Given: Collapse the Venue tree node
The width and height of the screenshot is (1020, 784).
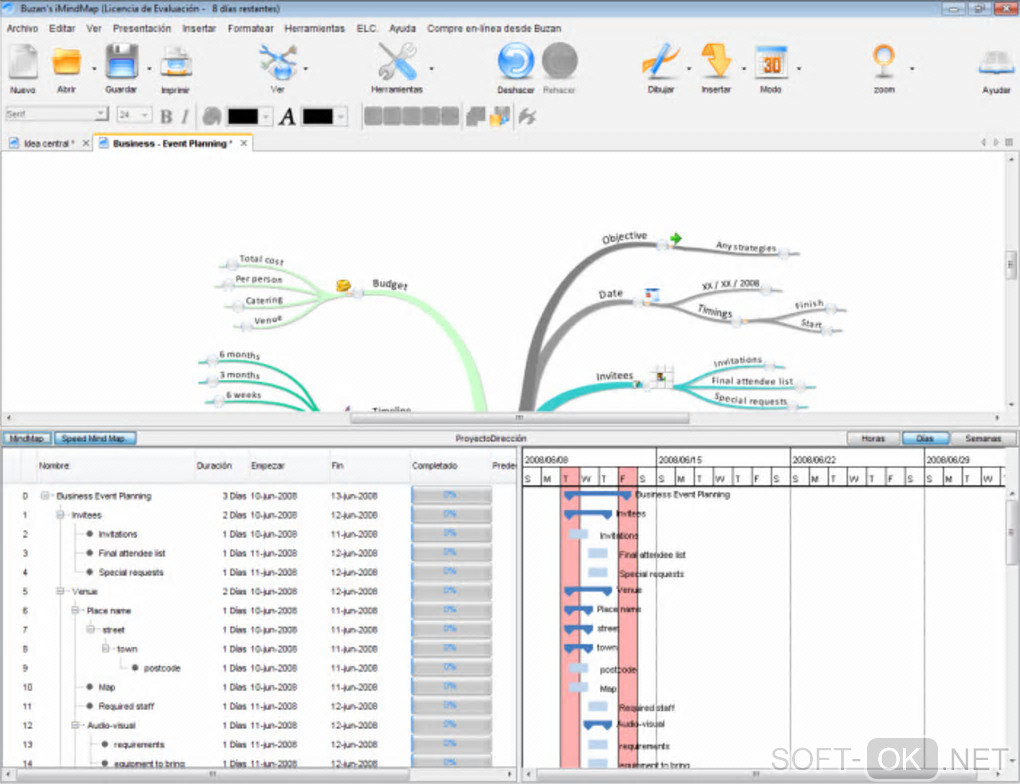Looking at the screenshot, I should click(x=60, y=591).
